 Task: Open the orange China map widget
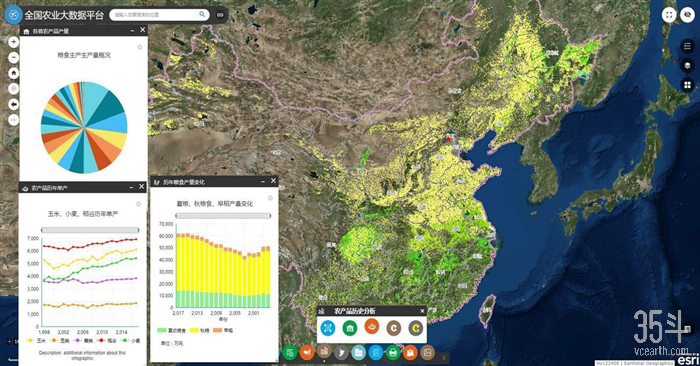(307, 353)
